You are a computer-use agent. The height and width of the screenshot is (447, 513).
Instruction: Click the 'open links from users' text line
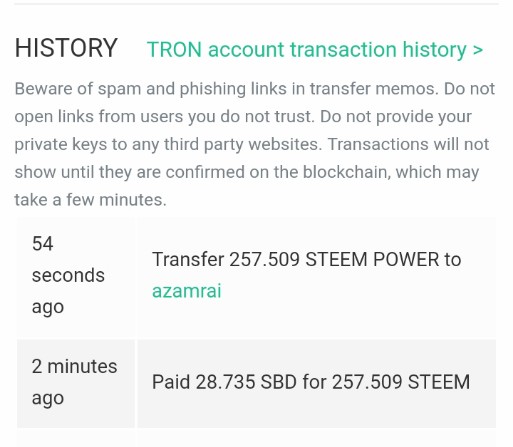(x=243, y=117)
